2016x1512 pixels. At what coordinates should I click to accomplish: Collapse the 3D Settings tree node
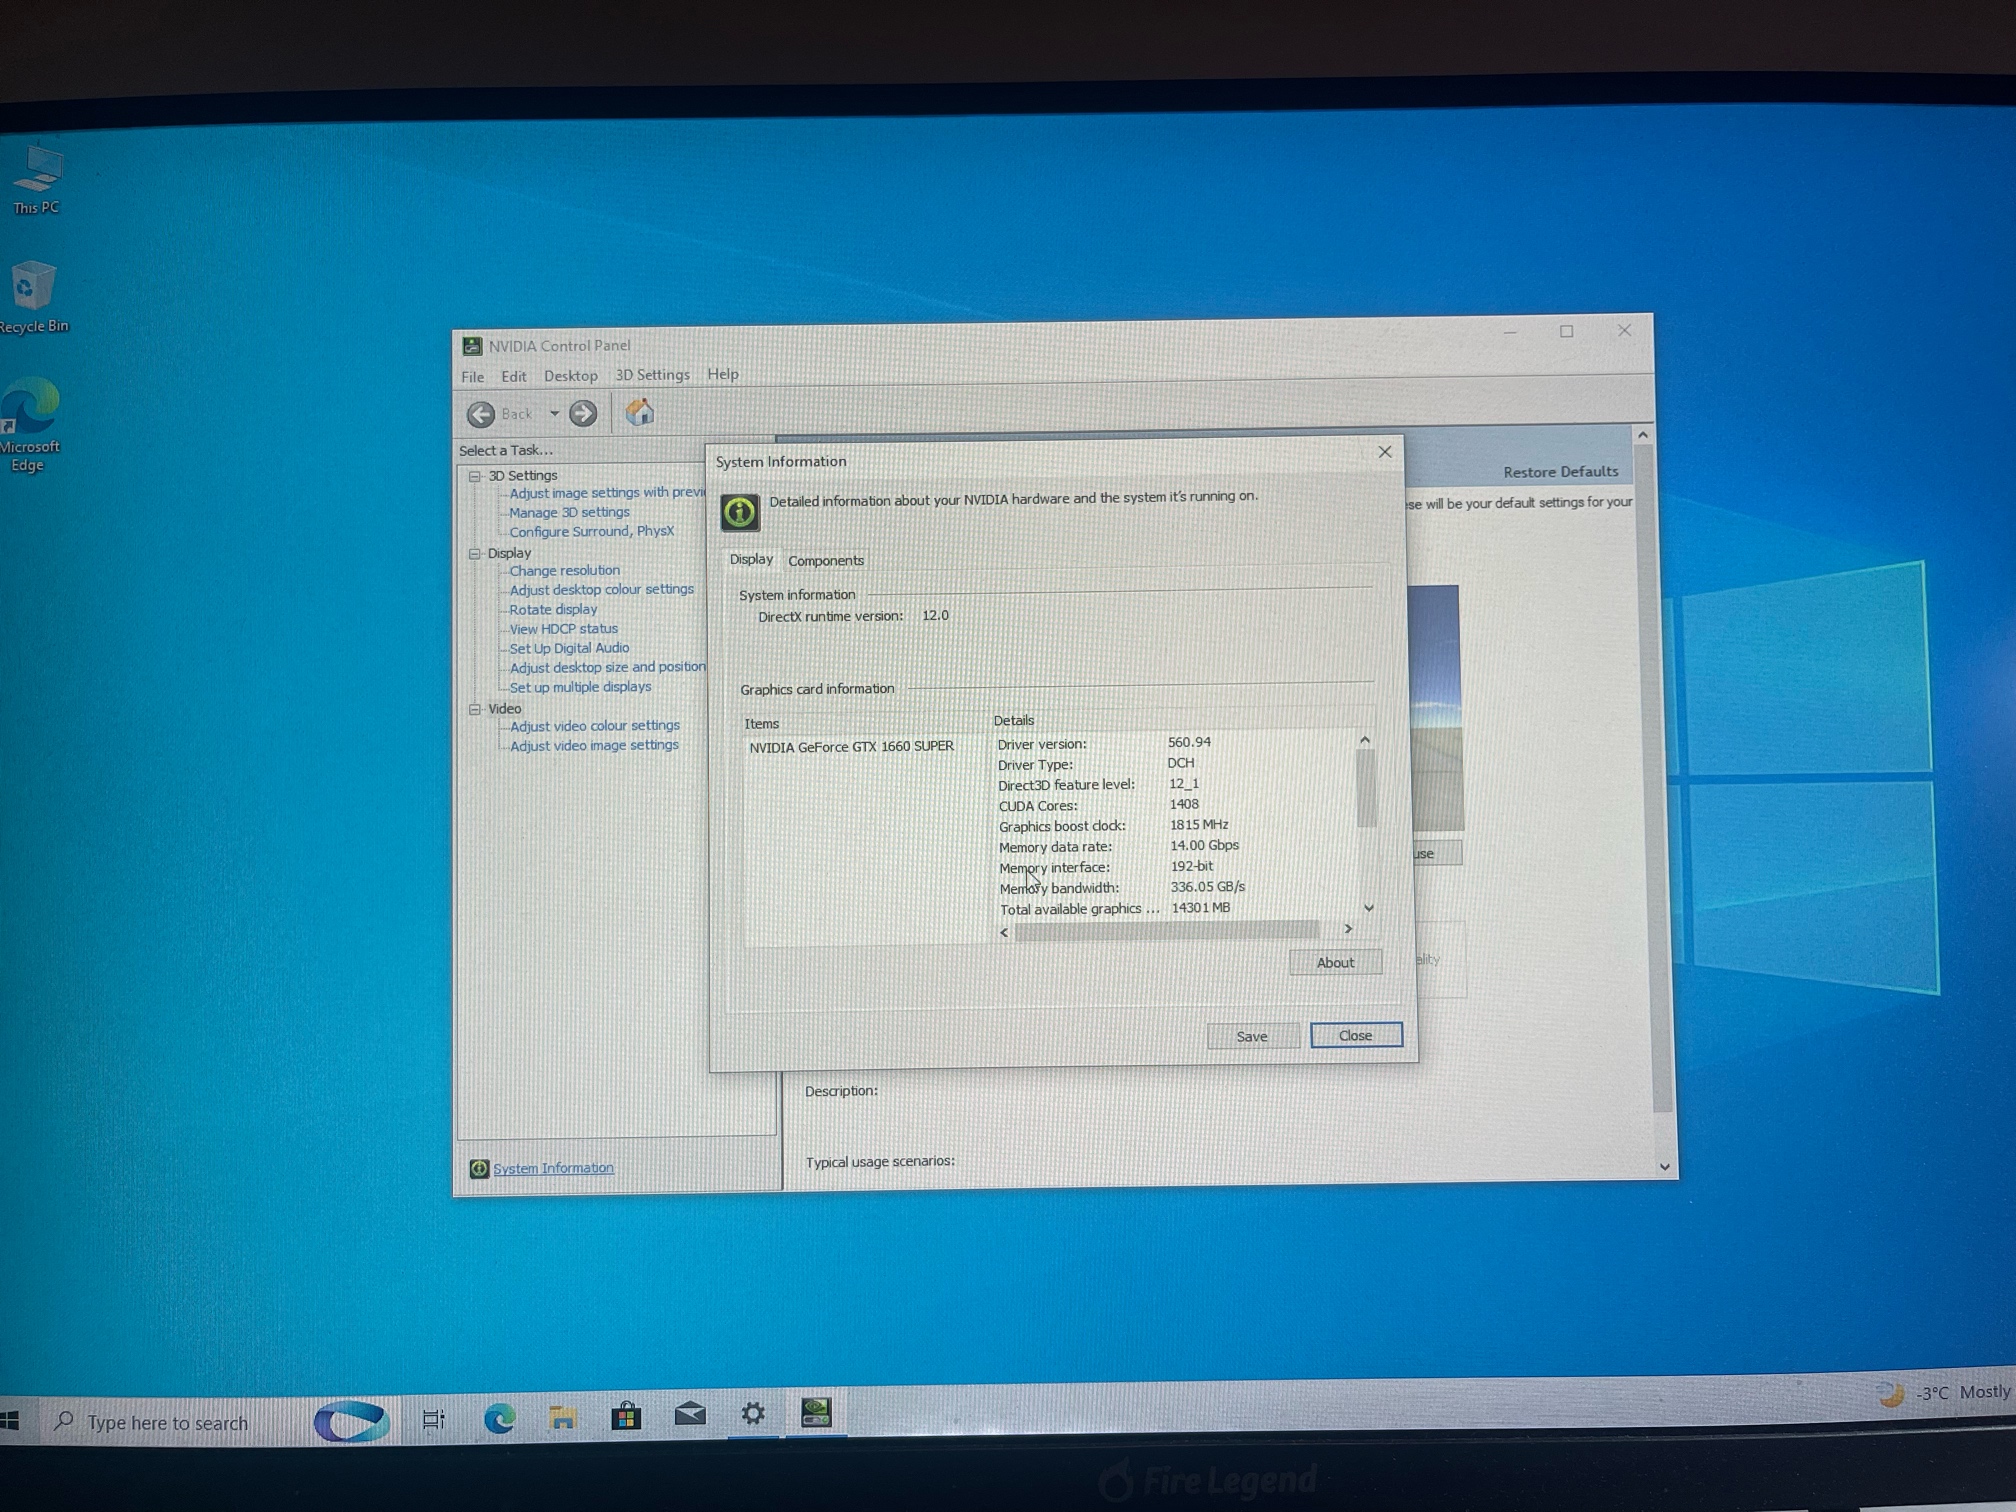click(x=475, y=476)
